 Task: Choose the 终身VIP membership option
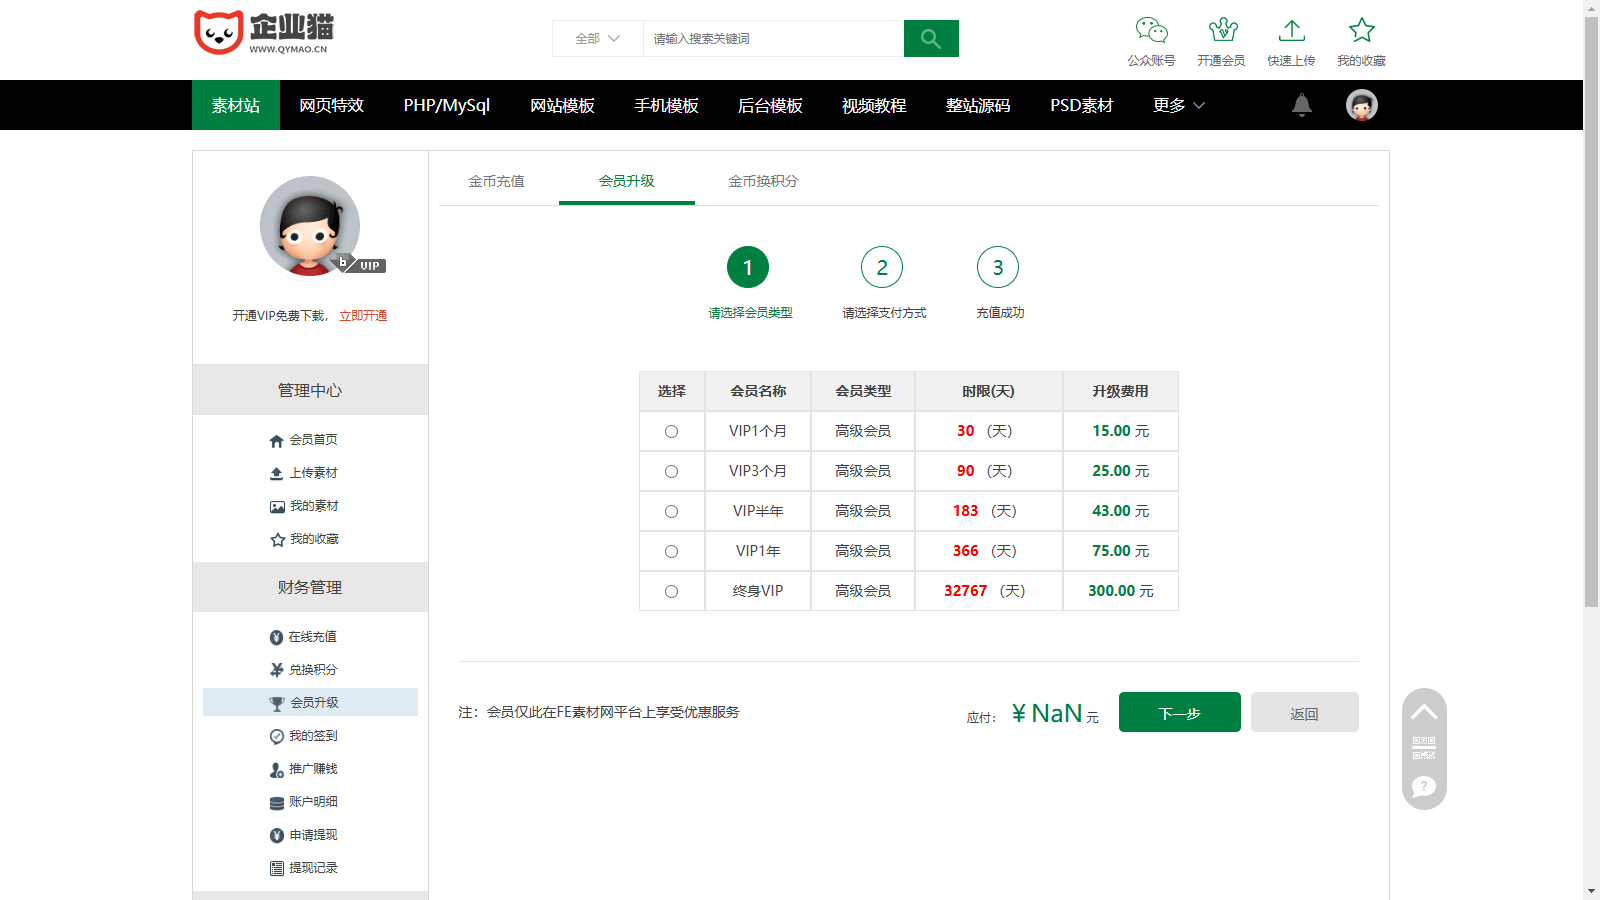click(x=672, y=591)
